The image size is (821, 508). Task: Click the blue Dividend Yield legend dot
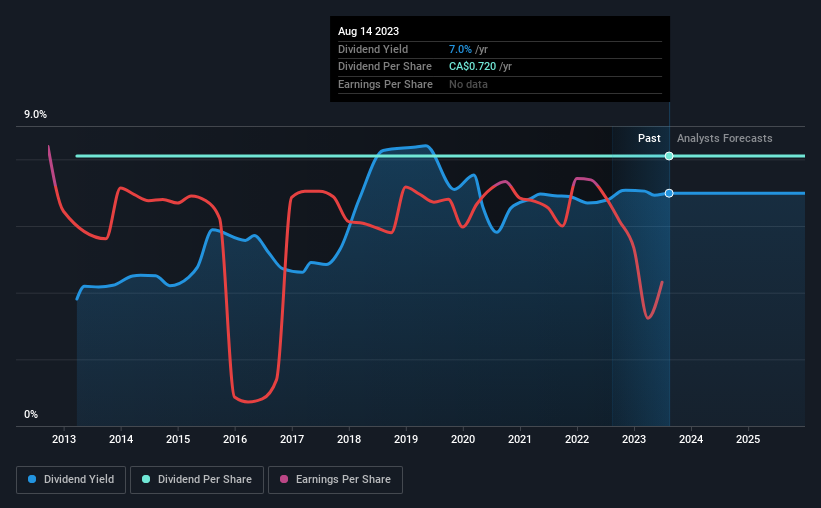click(x=32, y=479)
